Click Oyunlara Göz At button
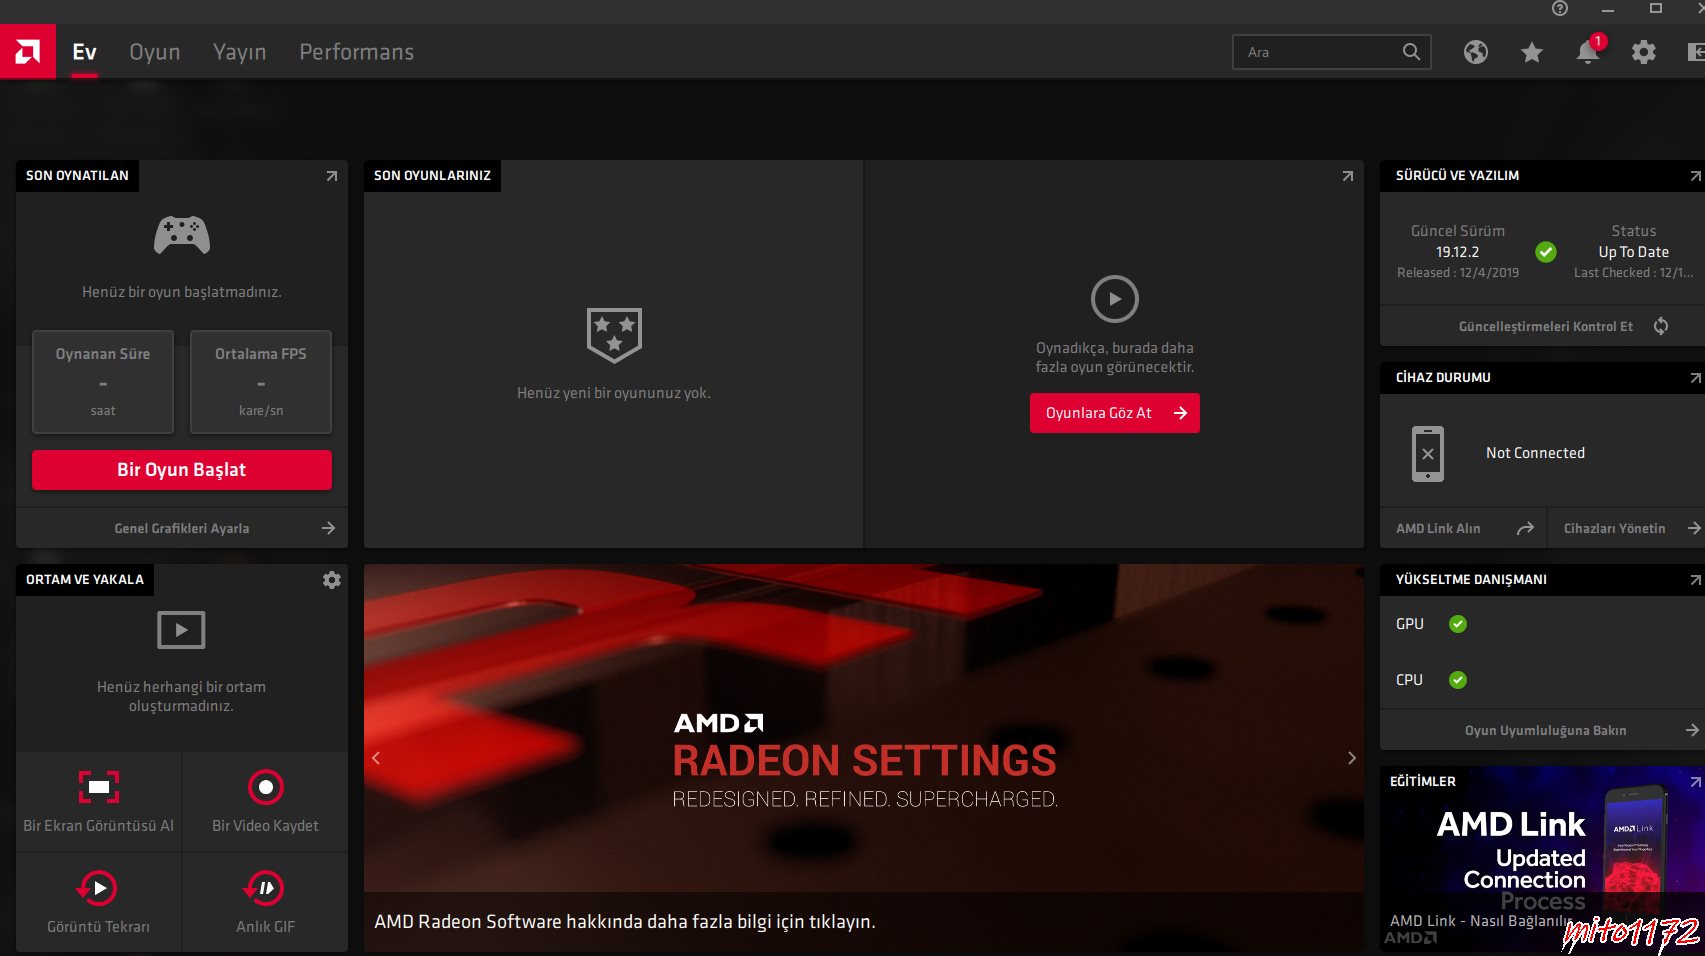Image resolution: width=1705 pixels, height=956 pixels. pyautogui.click(x=1115, y=413)
